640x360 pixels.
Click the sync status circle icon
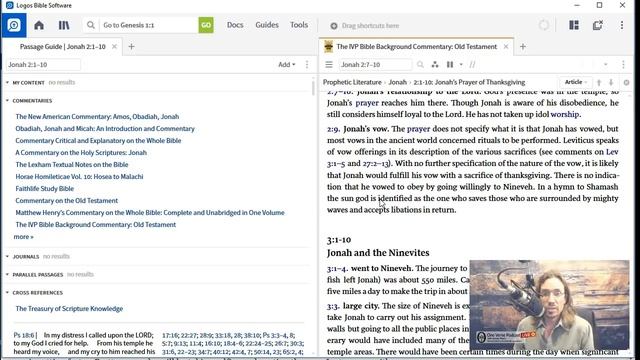tap(544, 25)
